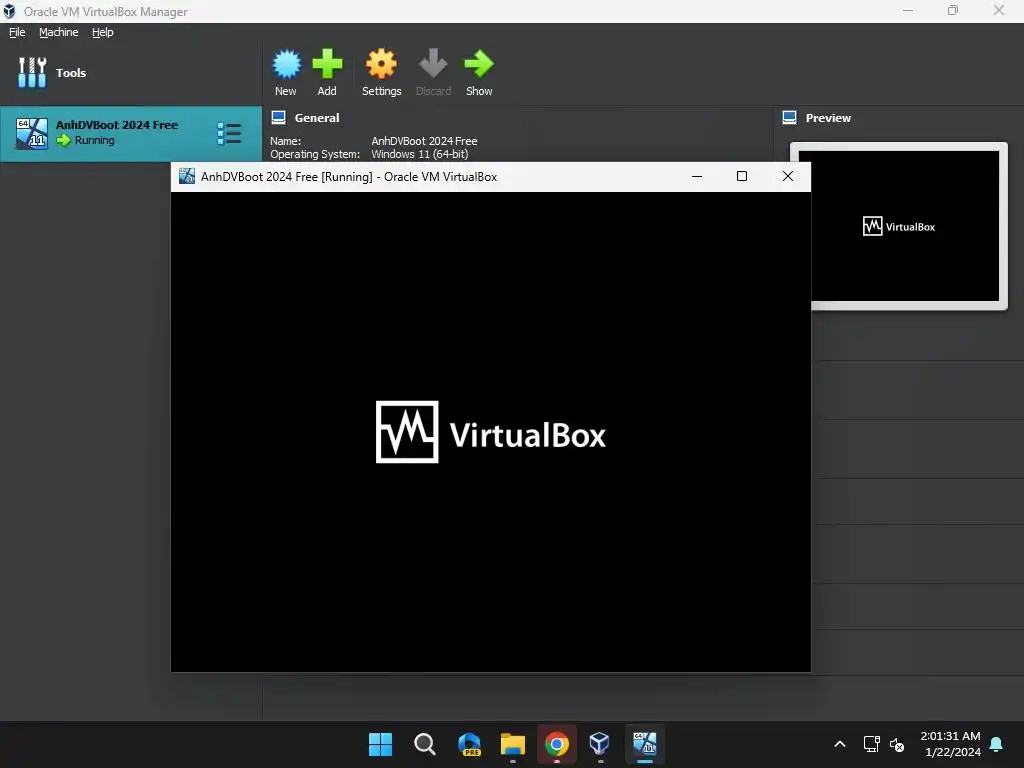Viewport: 1024px width, 768px height.
Task: Open the VM tools list menu icon
Action: click(x=229, y=133)
